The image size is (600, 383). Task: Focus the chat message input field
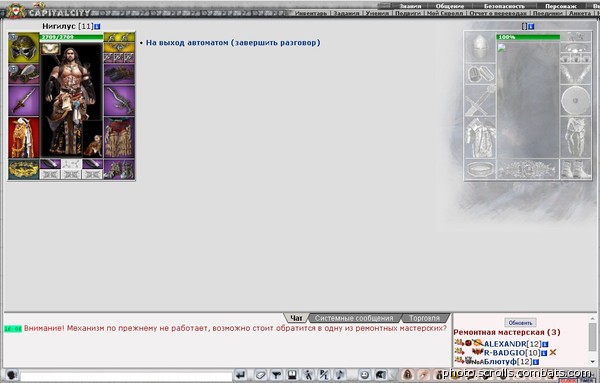point(126,376)
